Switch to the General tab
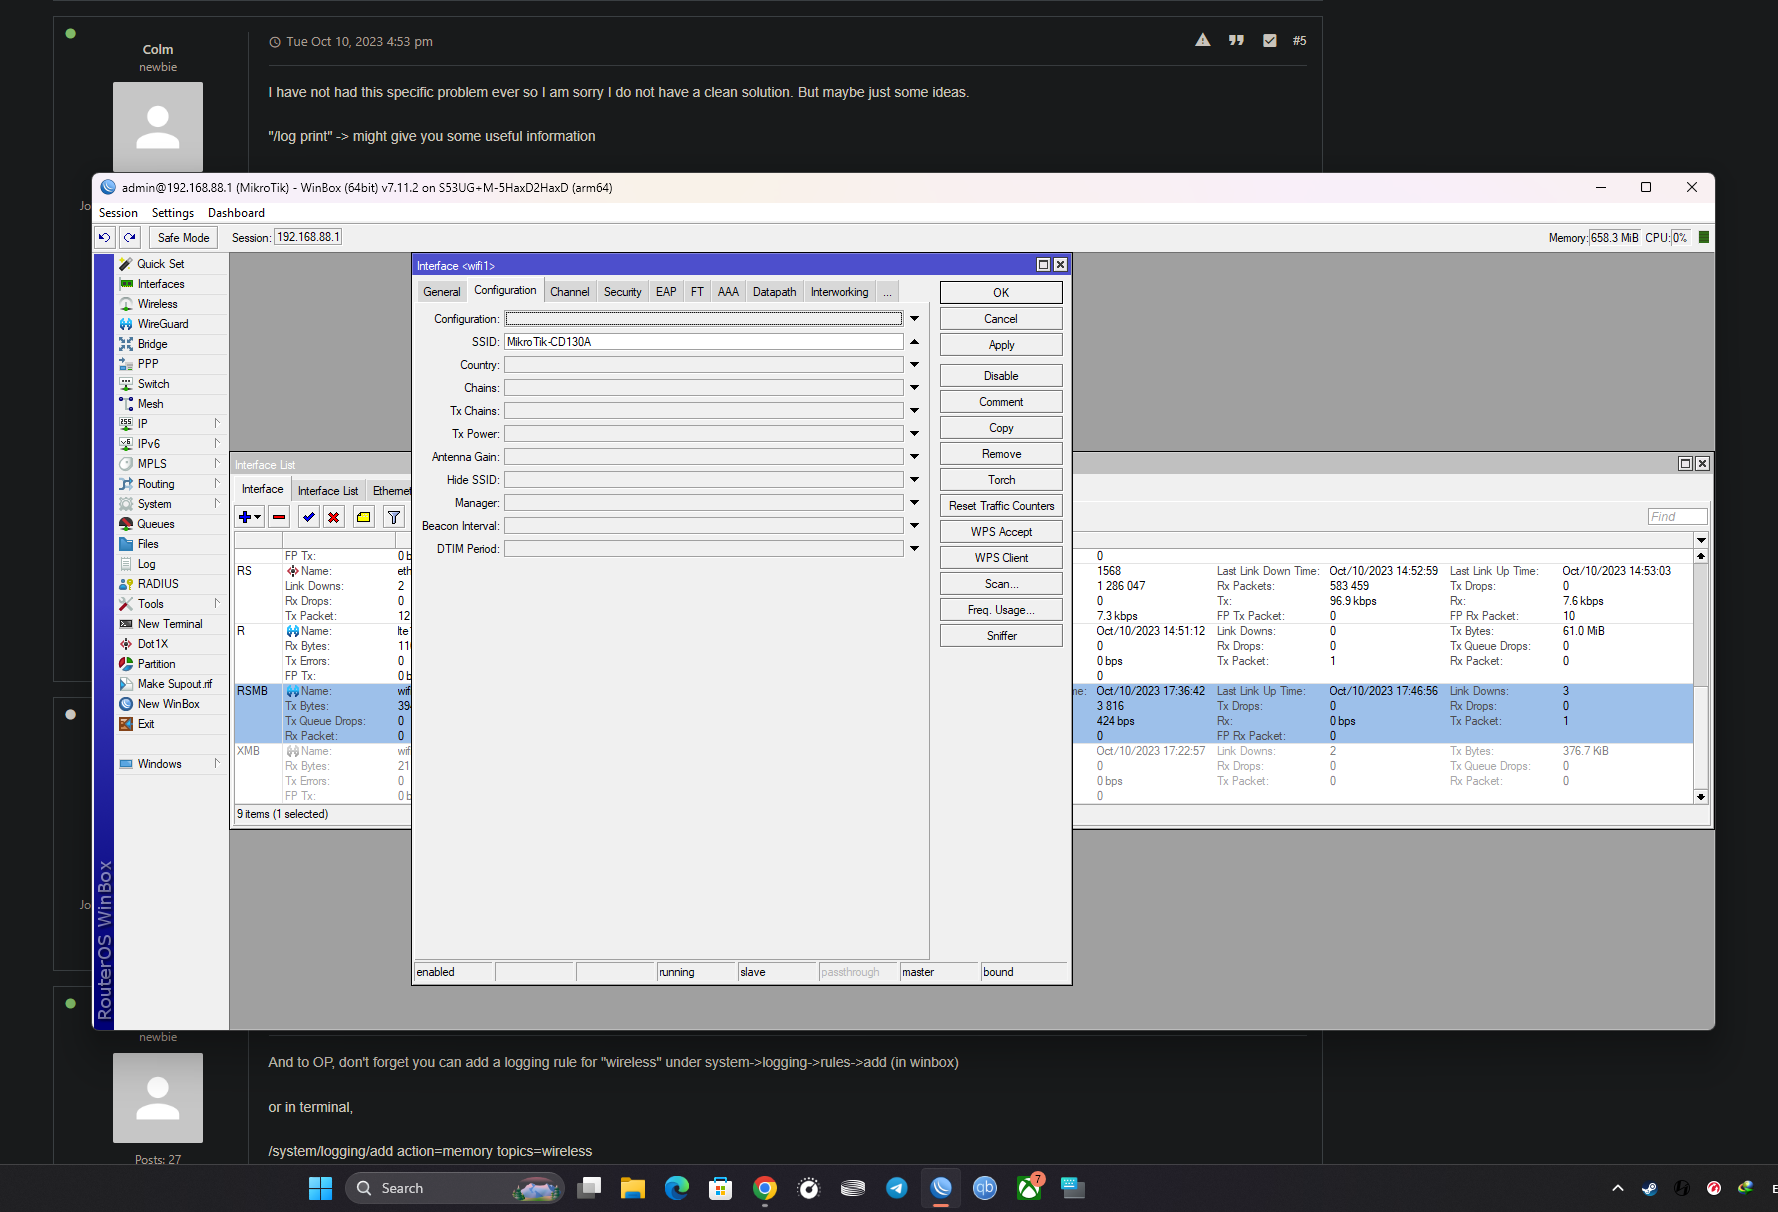The width and height of the screenshot is (1778, 1212). pyautogui.click(x=442, y=292)
